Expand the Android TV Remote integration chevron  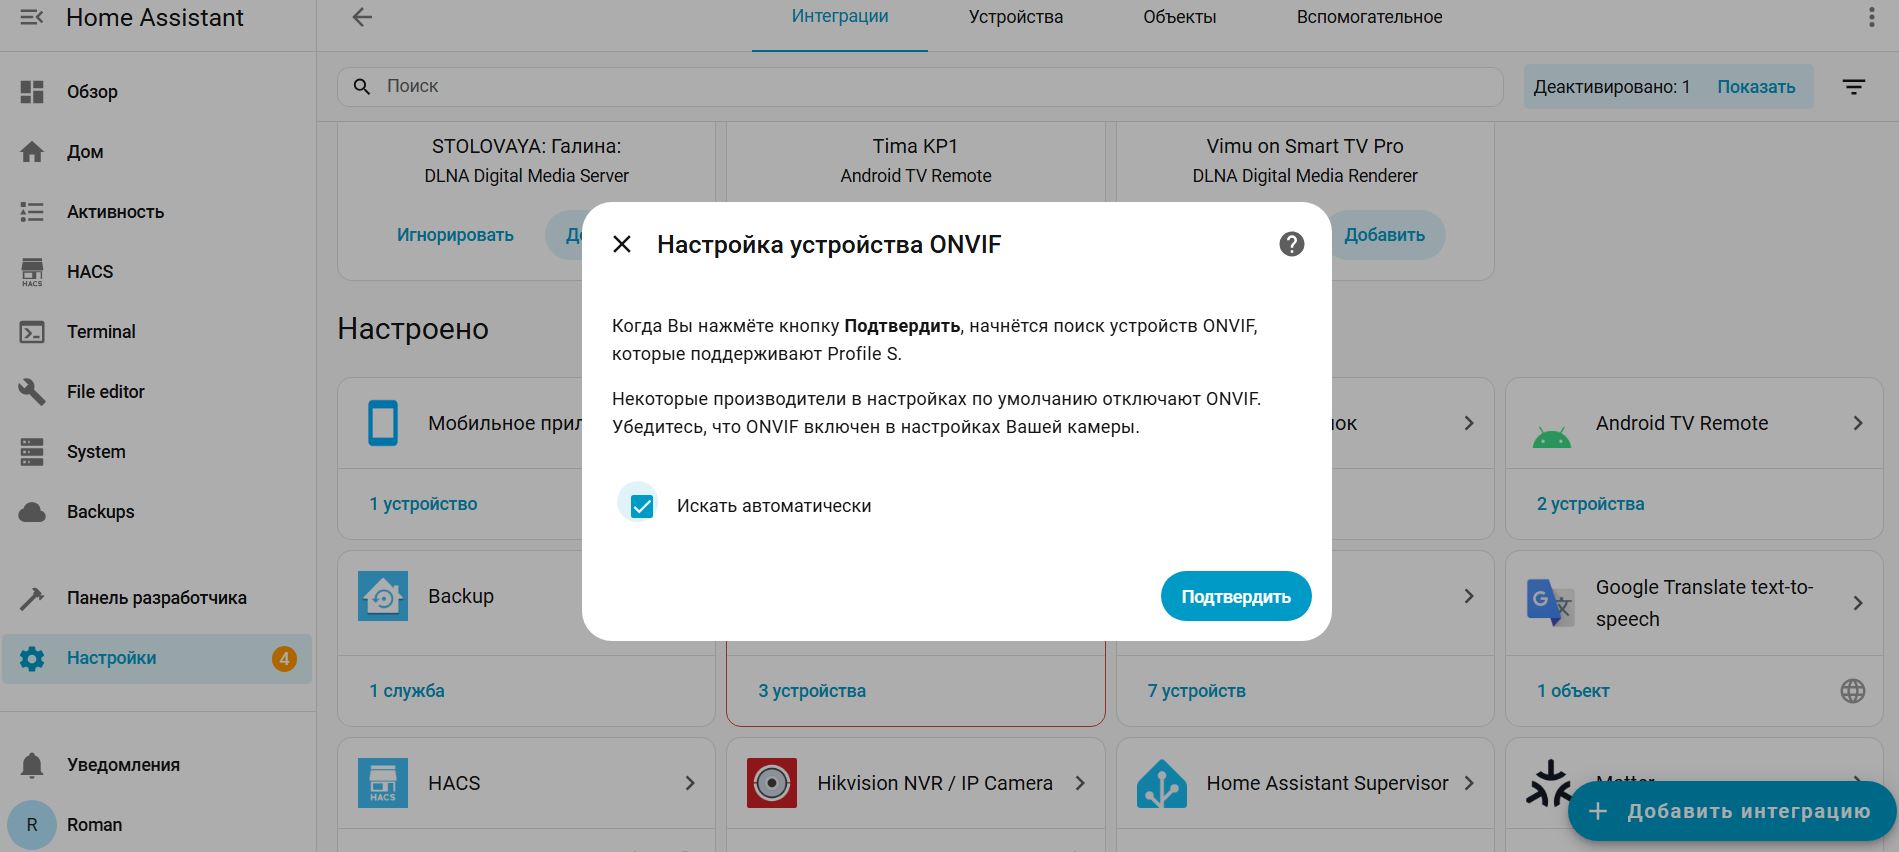point(1857,423)
